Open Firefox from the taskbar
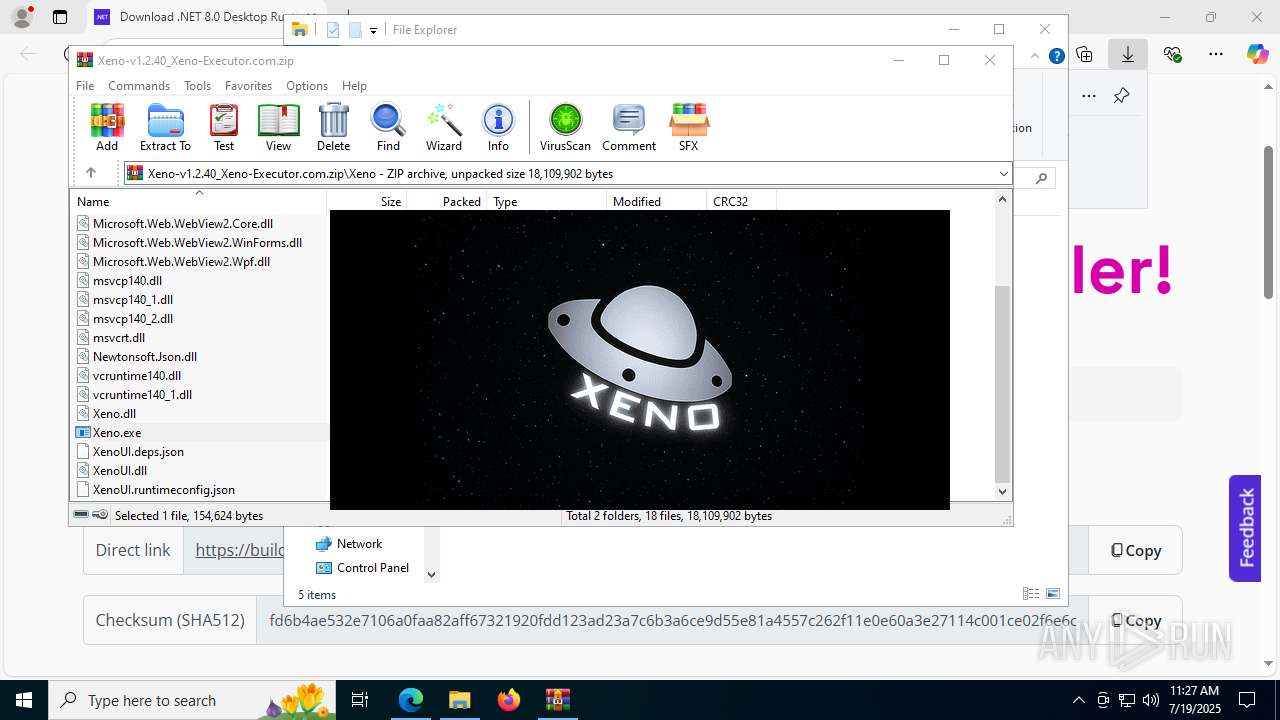 [x=509, y=700]
